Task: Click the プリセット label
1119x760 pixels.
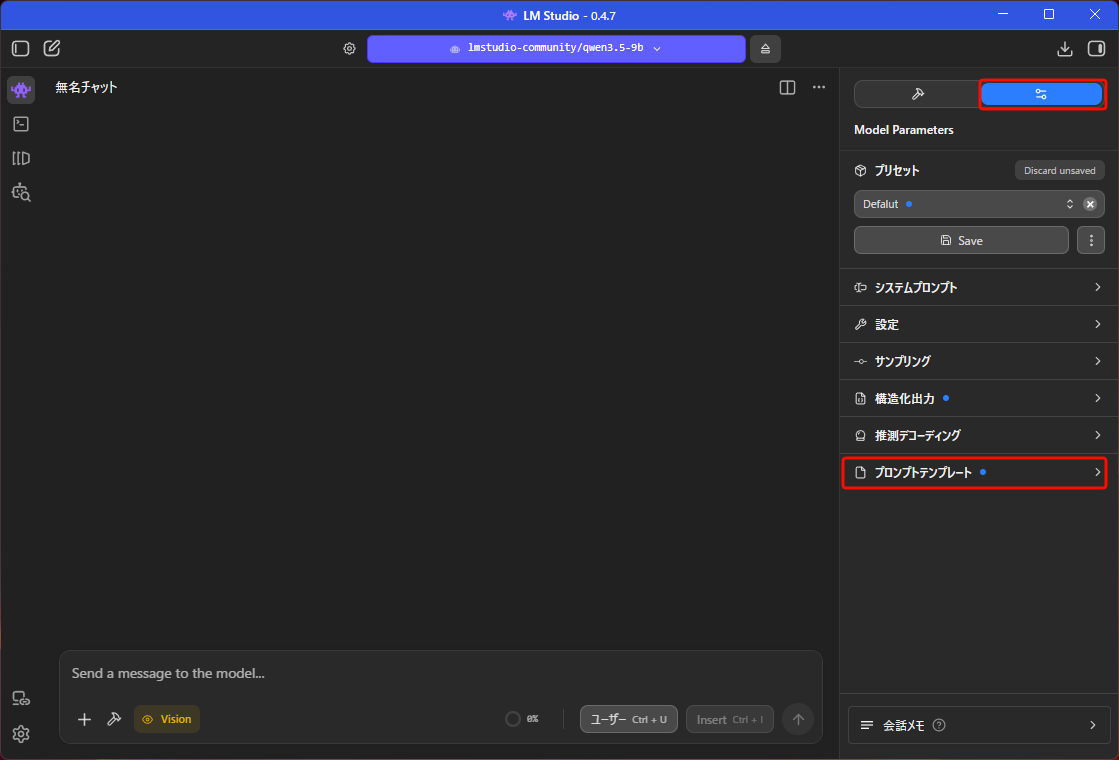Action: pyautogui.click(x=896, y=171)
